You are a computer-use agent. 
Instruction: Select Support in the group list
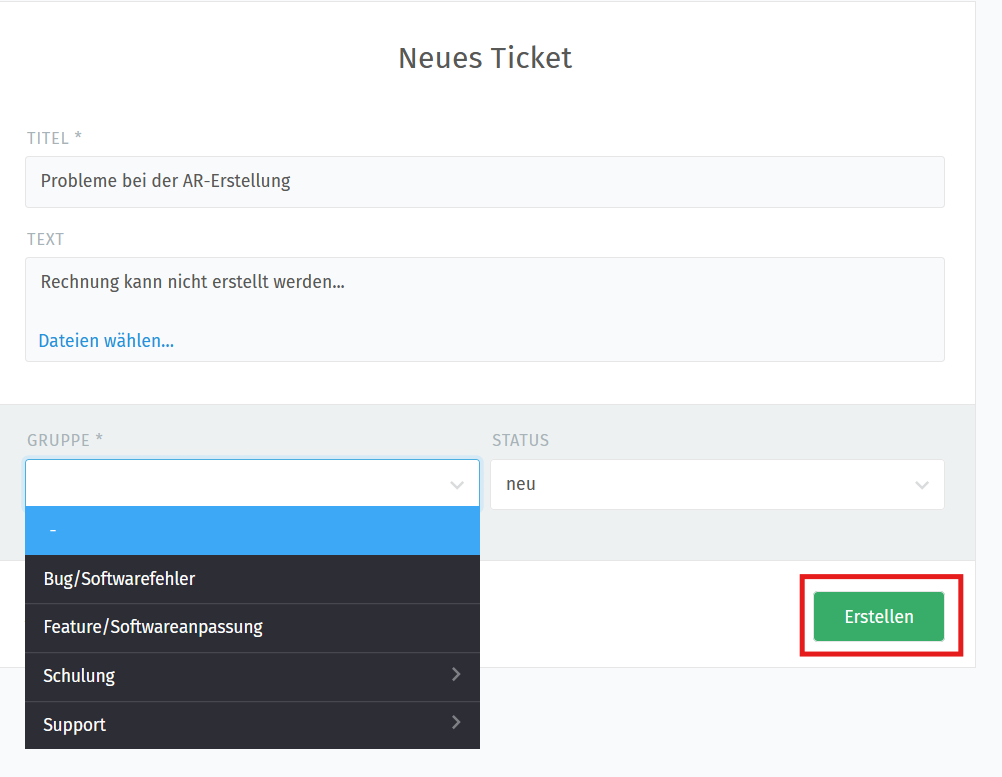[x=252, y=725]
